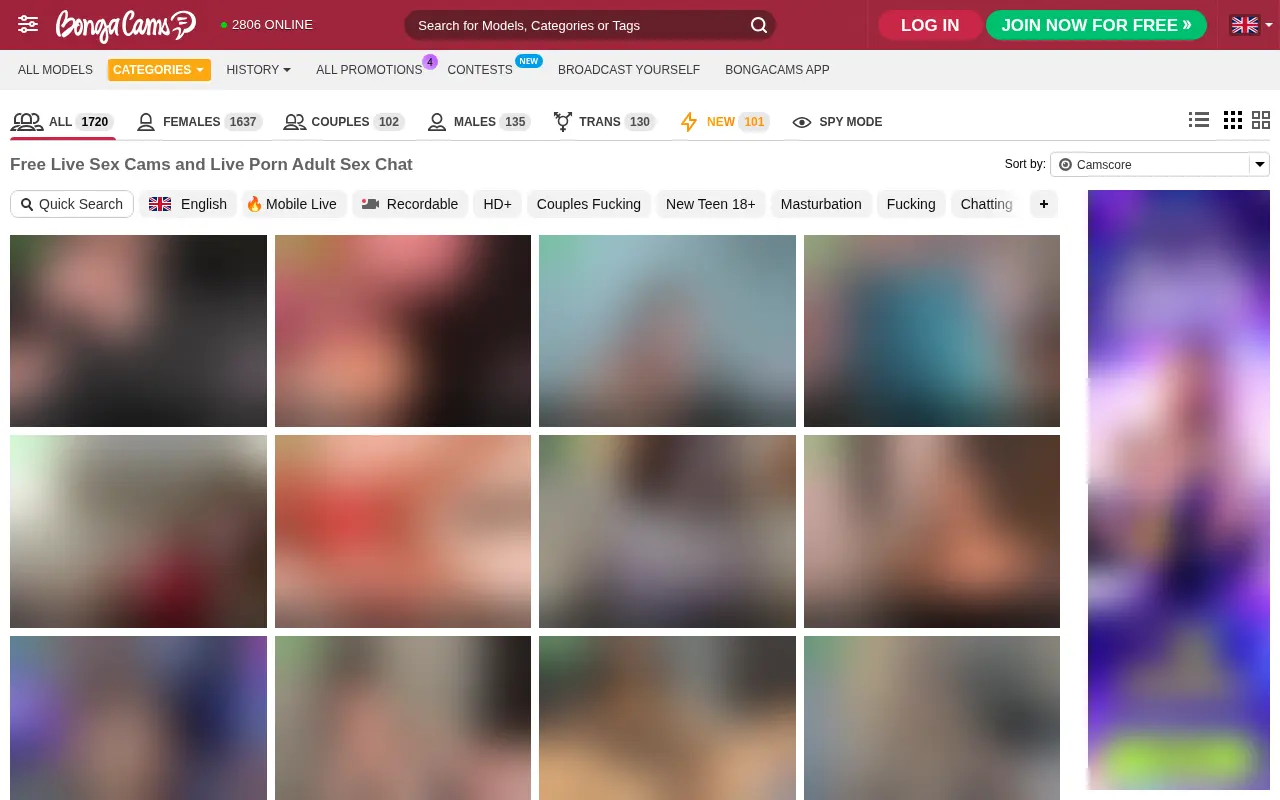
Task: Open All Models menu item
Action: 55,70
